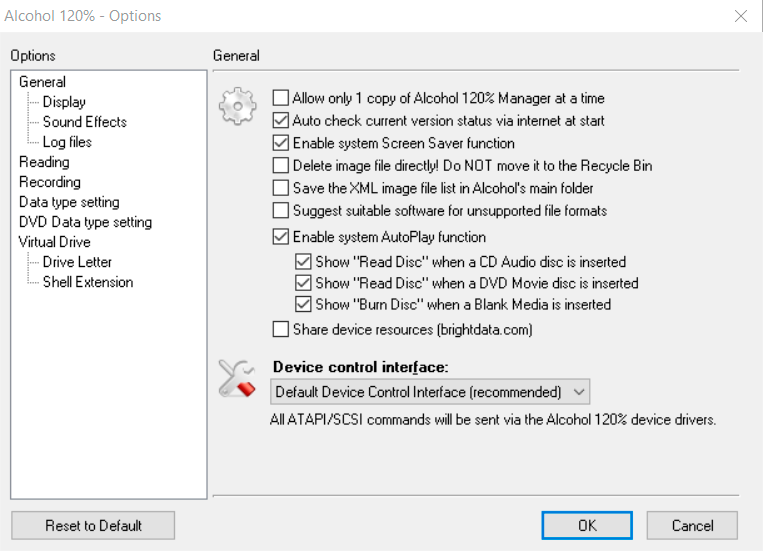The height and width of the screenshot is (551, 763).
Task: Open Sound Effects settings
Action: click(85, 122)
